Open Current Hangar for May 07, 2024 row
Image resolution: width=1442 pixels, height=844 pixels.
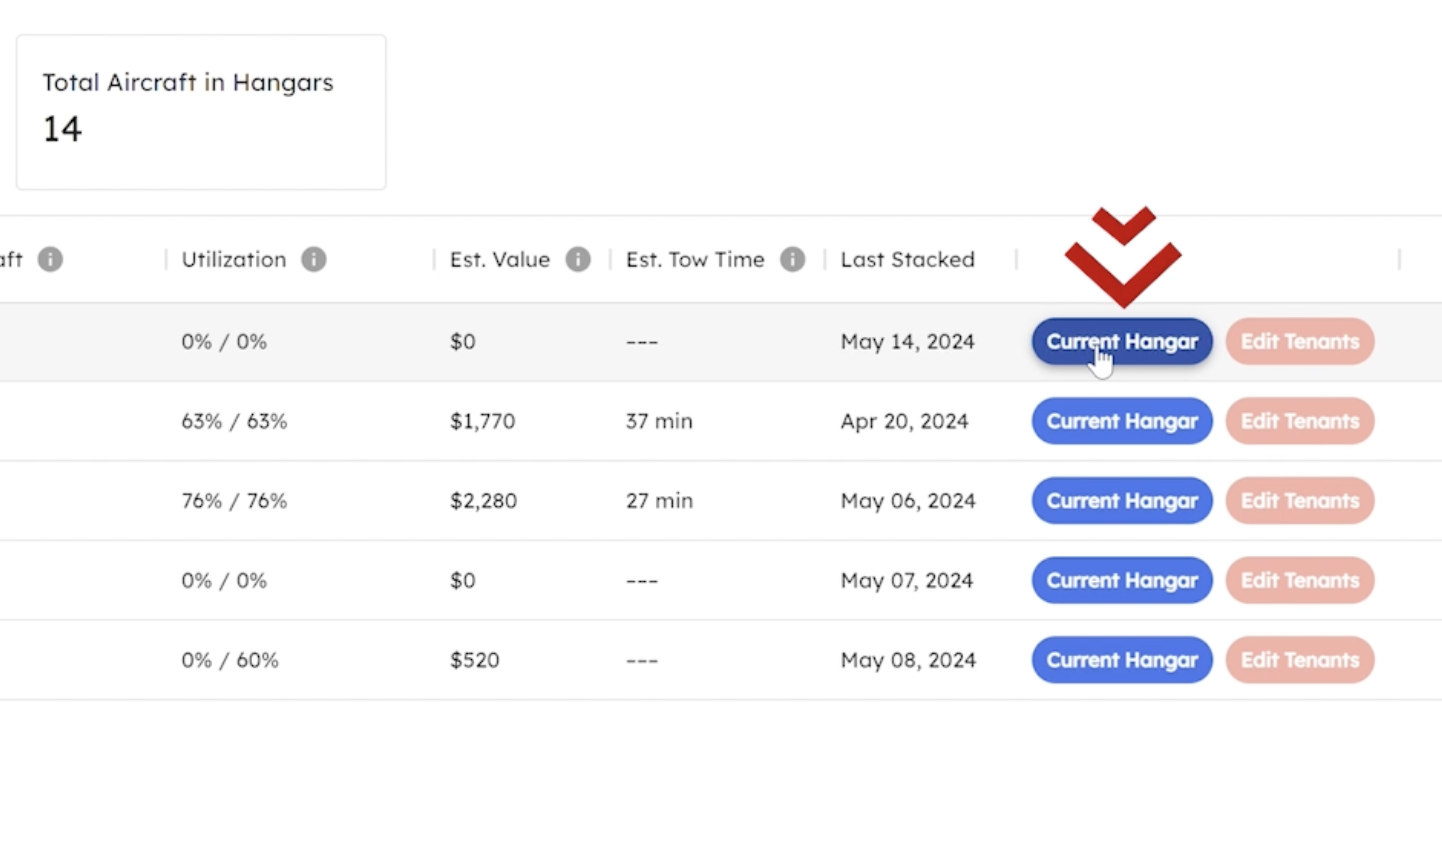[1121, 581]
